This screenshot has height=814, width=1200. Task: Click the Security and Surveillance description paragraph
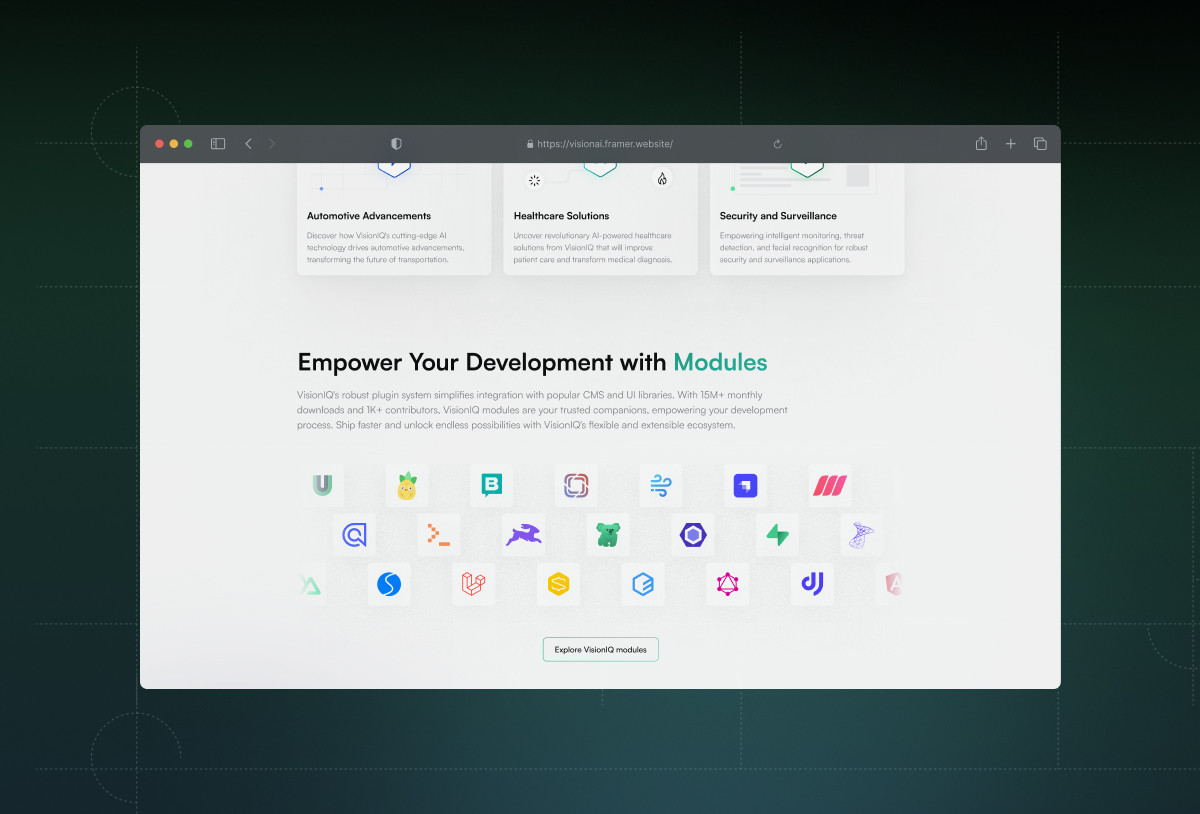point(794,248)
